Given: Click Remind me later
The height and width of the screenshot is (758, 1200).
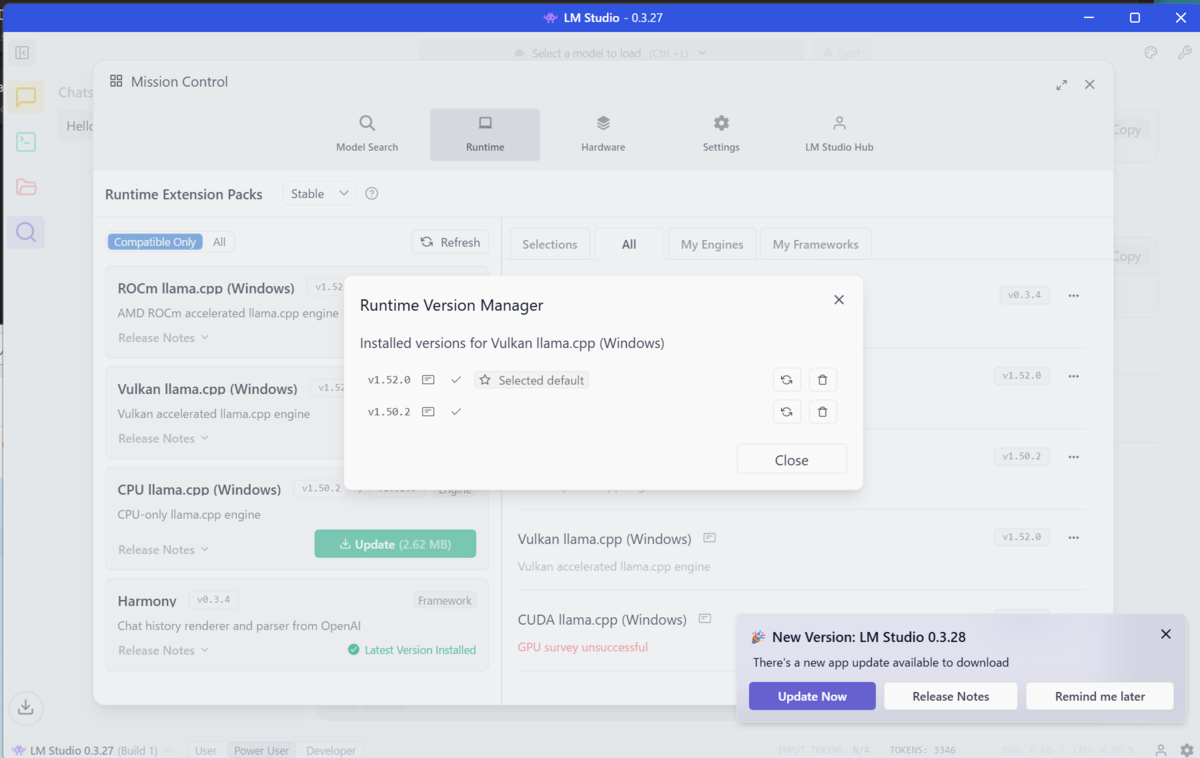Looking at the screenshot, I should click(x=1100, y=696).
